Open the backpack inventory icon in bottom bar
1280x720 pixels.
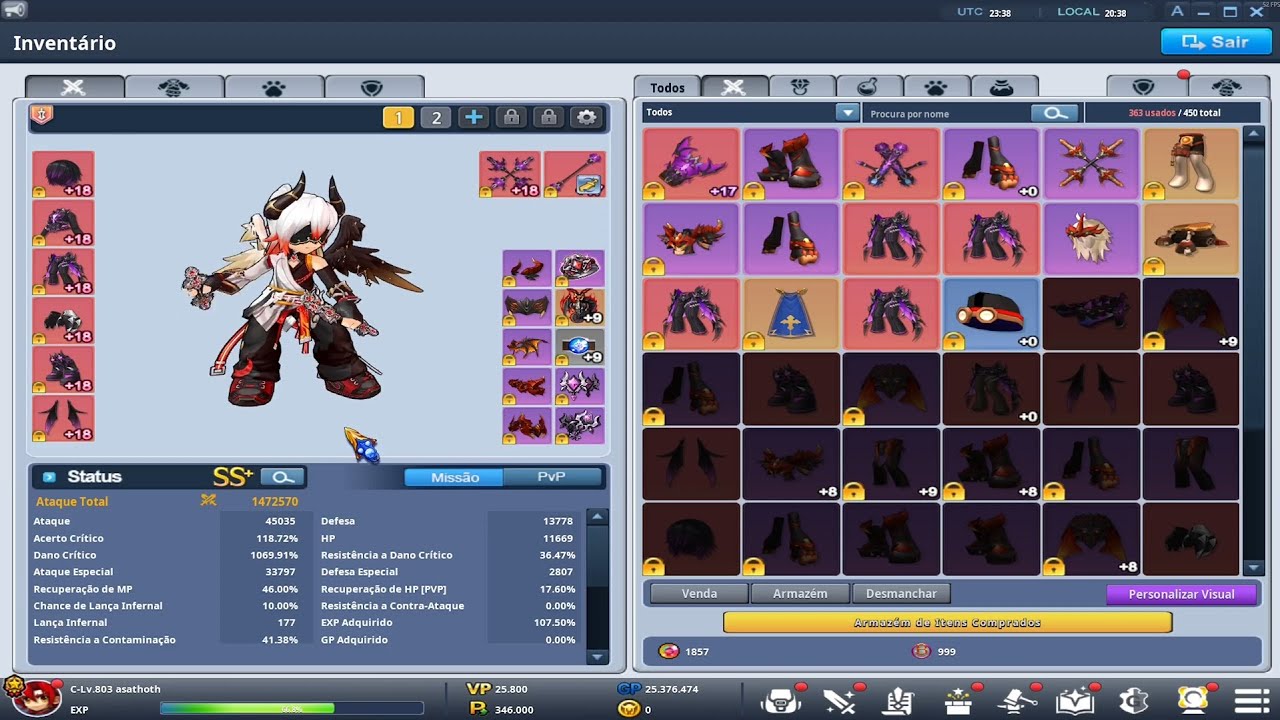point(780,701)
